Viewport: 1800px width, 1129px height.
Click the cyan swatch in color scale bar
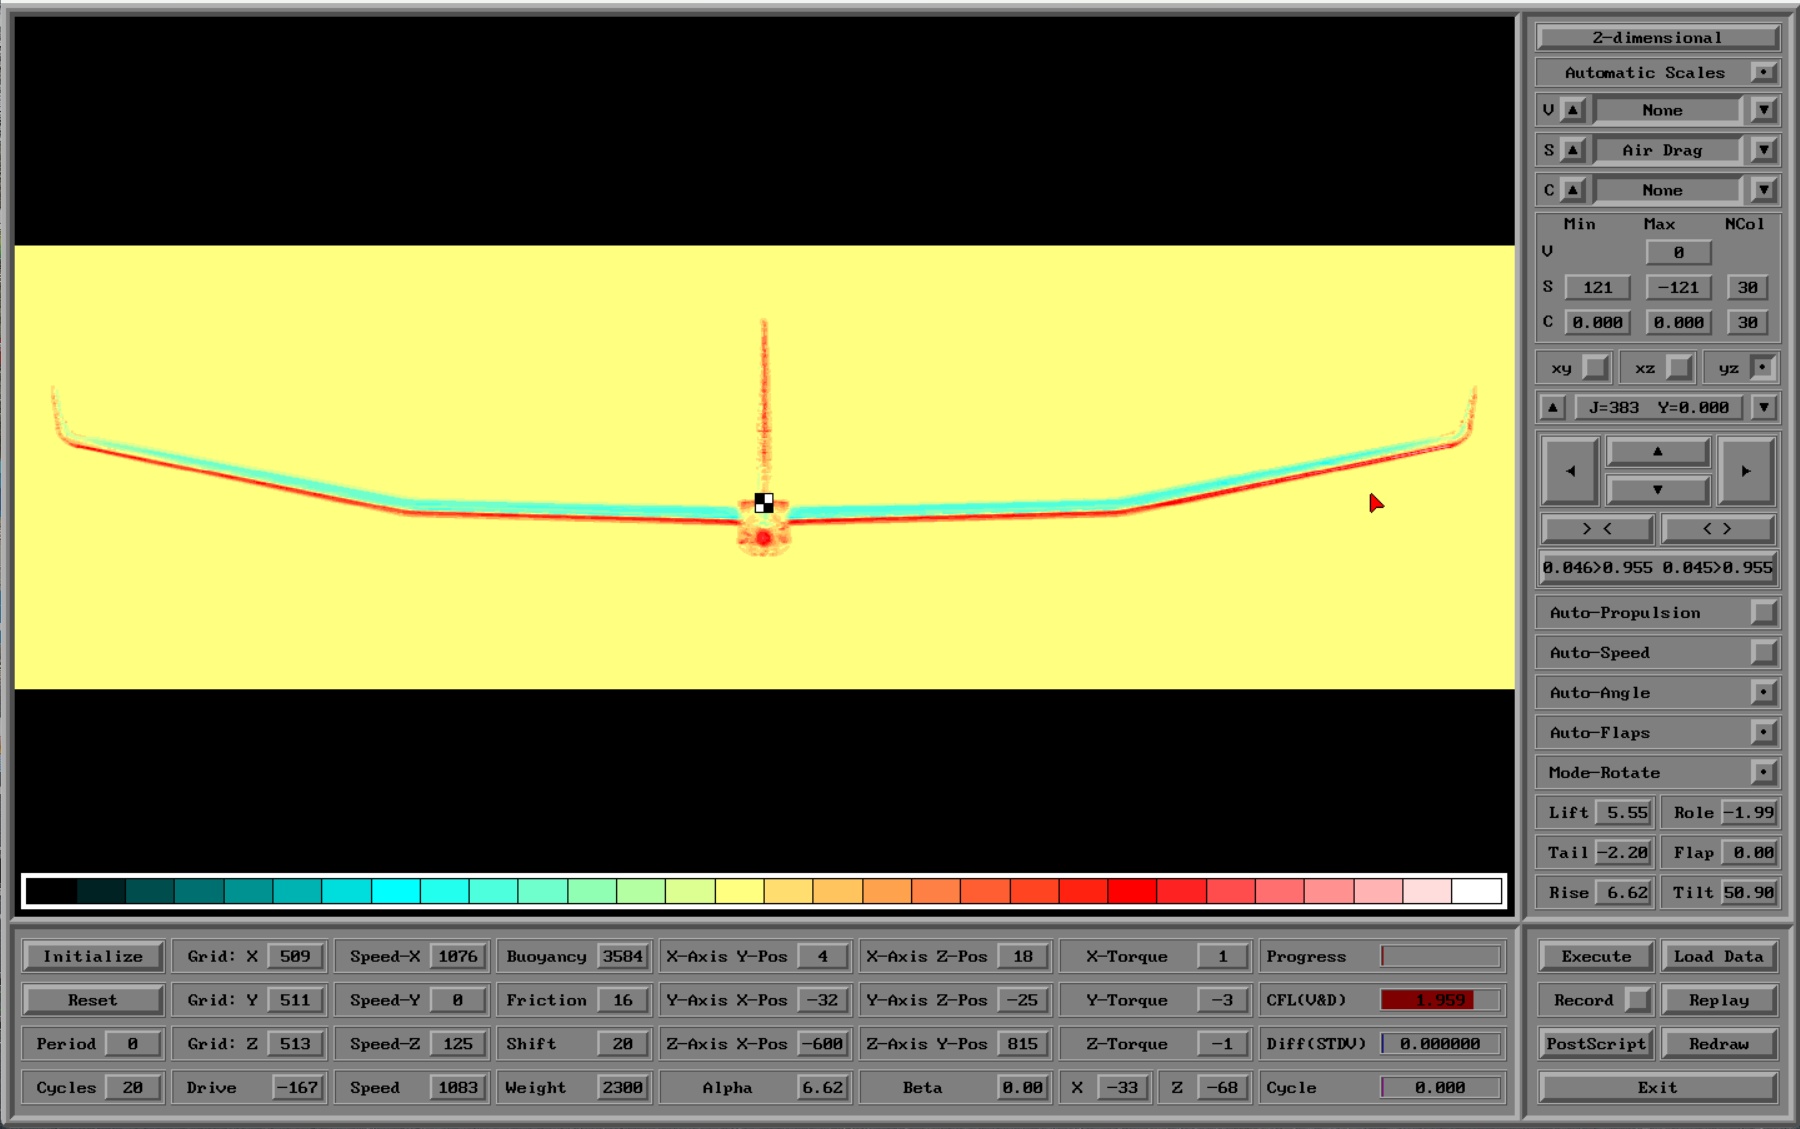(x=396, y=890)
